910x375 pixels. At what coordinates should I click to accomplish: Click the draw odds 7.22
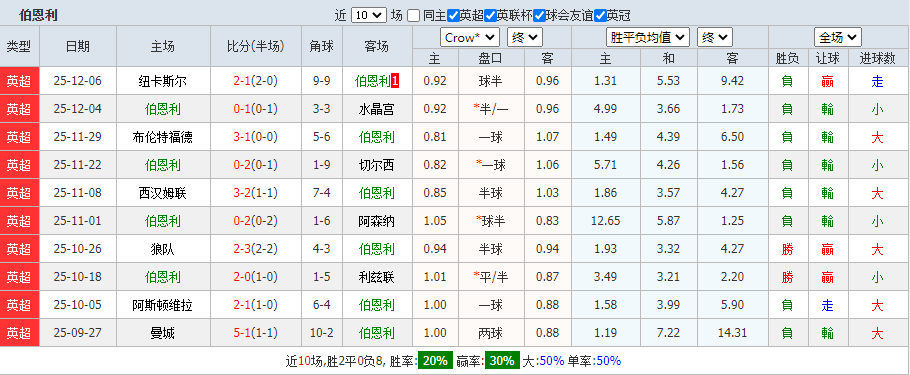(669, 333)
